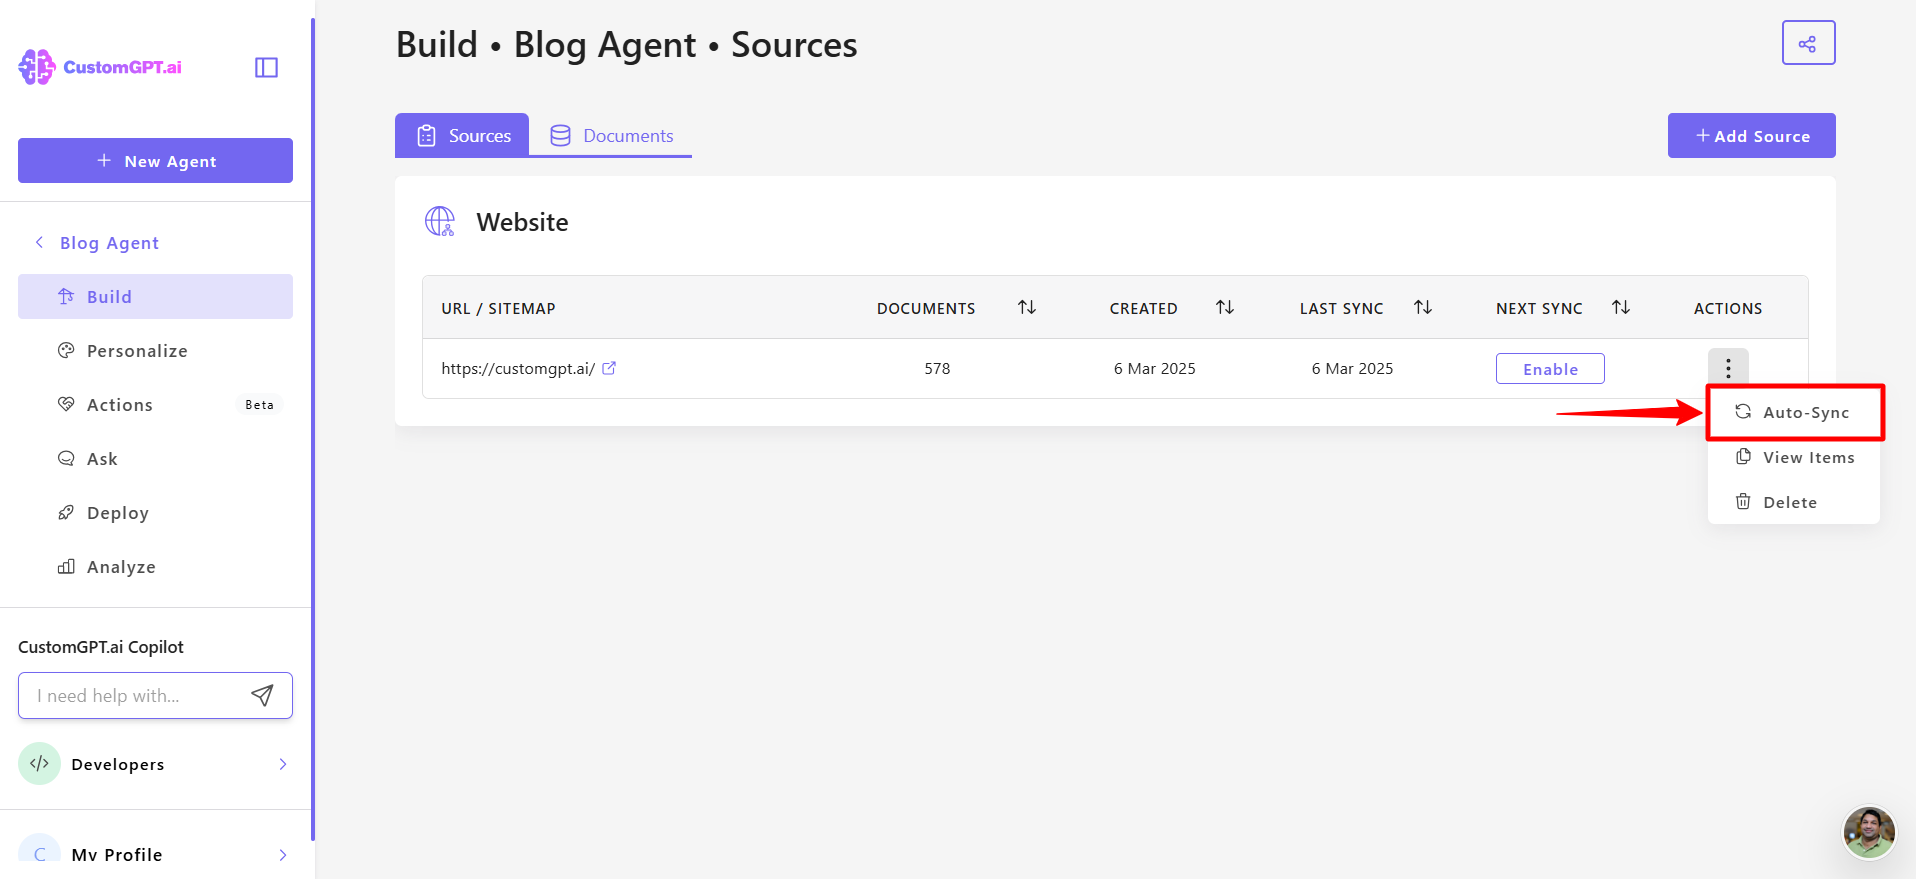Click the Created date 6 Mar 2025

[x=1154, y=368]
